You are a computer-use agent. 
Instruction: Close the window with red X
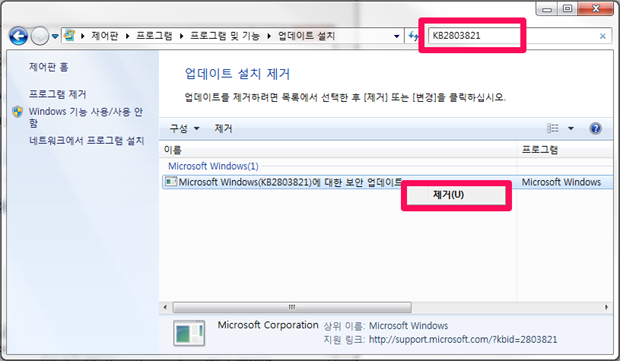596,9
